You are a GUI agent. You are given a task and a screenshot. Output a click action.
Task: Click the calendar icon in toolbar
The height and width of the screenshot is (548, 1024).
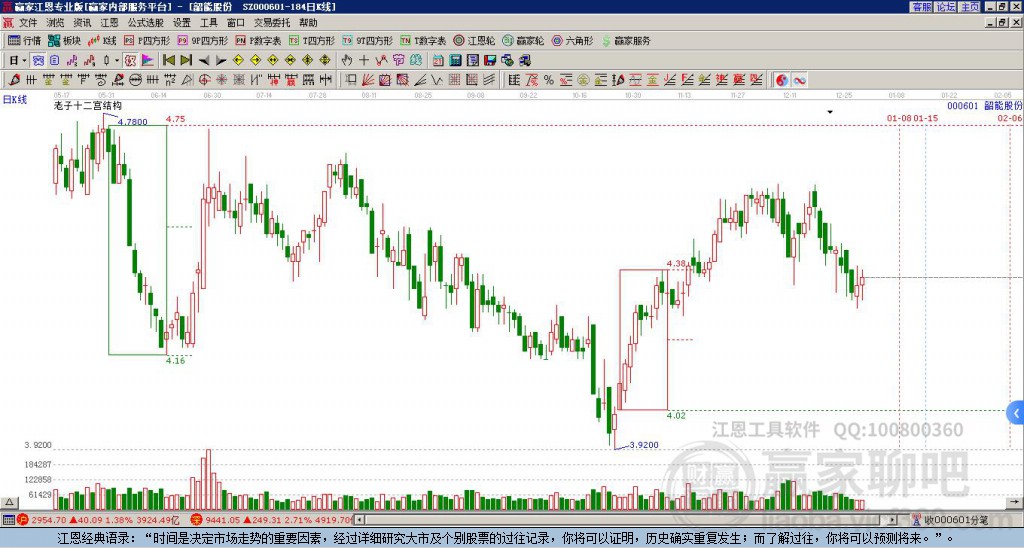438,61
